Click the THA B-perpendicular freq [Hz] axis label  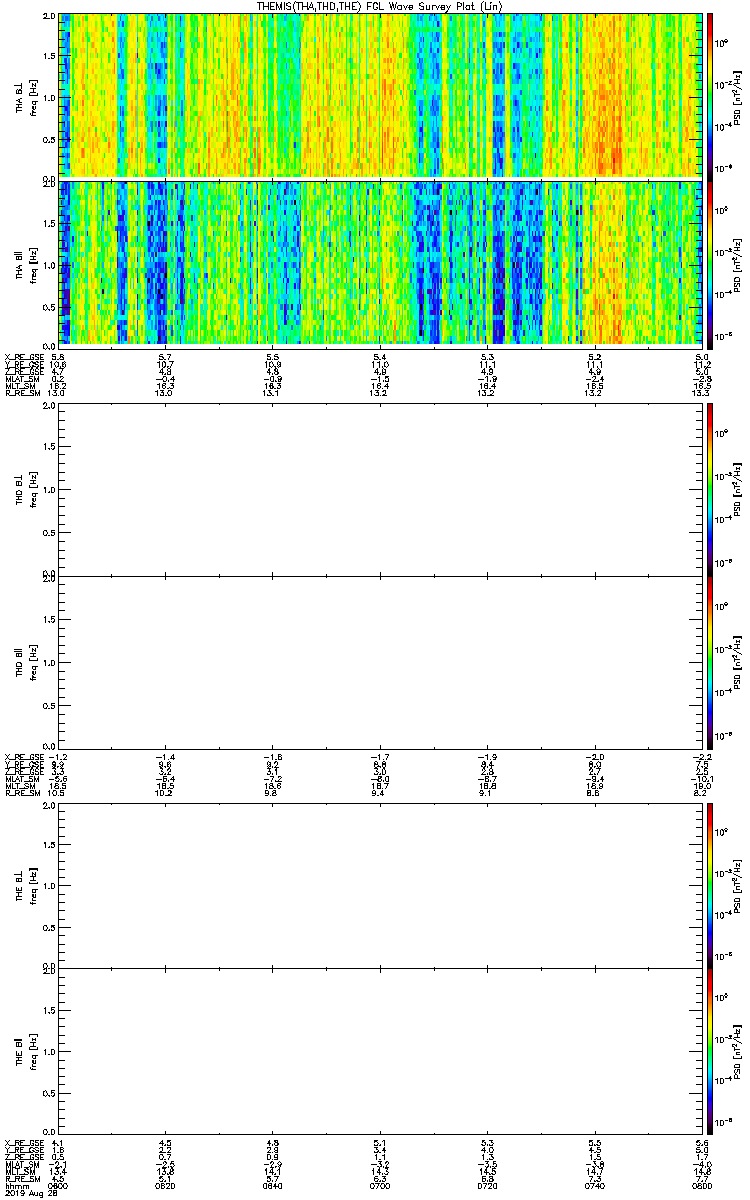[x=33, y=96]
